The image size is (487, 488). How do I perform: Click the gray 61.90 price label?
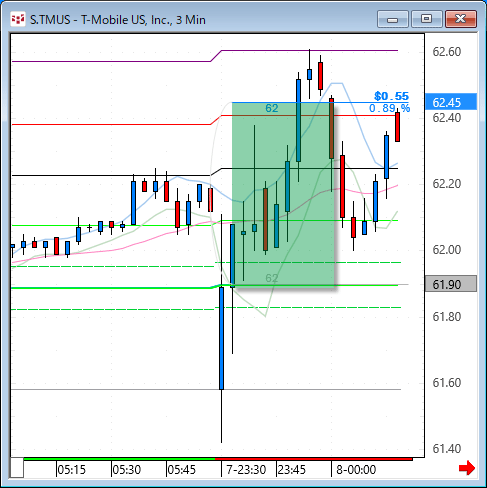click(451, 284)
